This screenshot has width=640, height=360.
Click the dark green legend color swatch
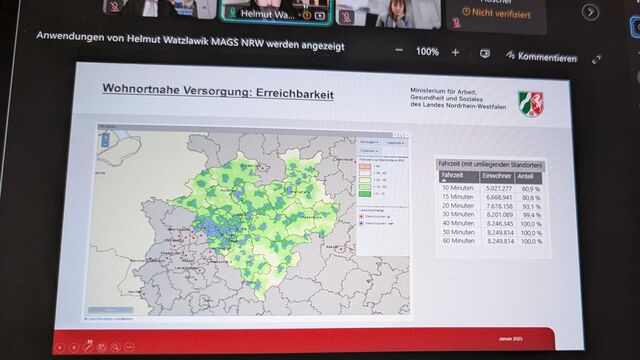pos(365,194)
